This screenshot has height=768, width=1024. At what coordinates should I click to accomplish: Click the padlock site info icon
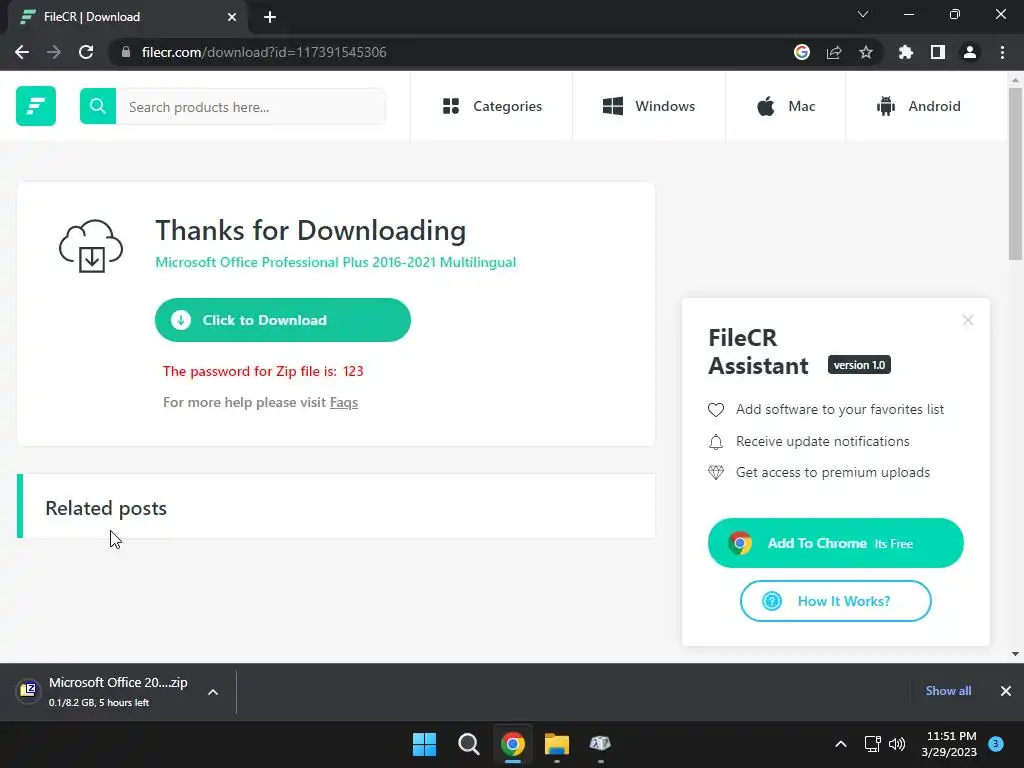click(x=126, y=52)
